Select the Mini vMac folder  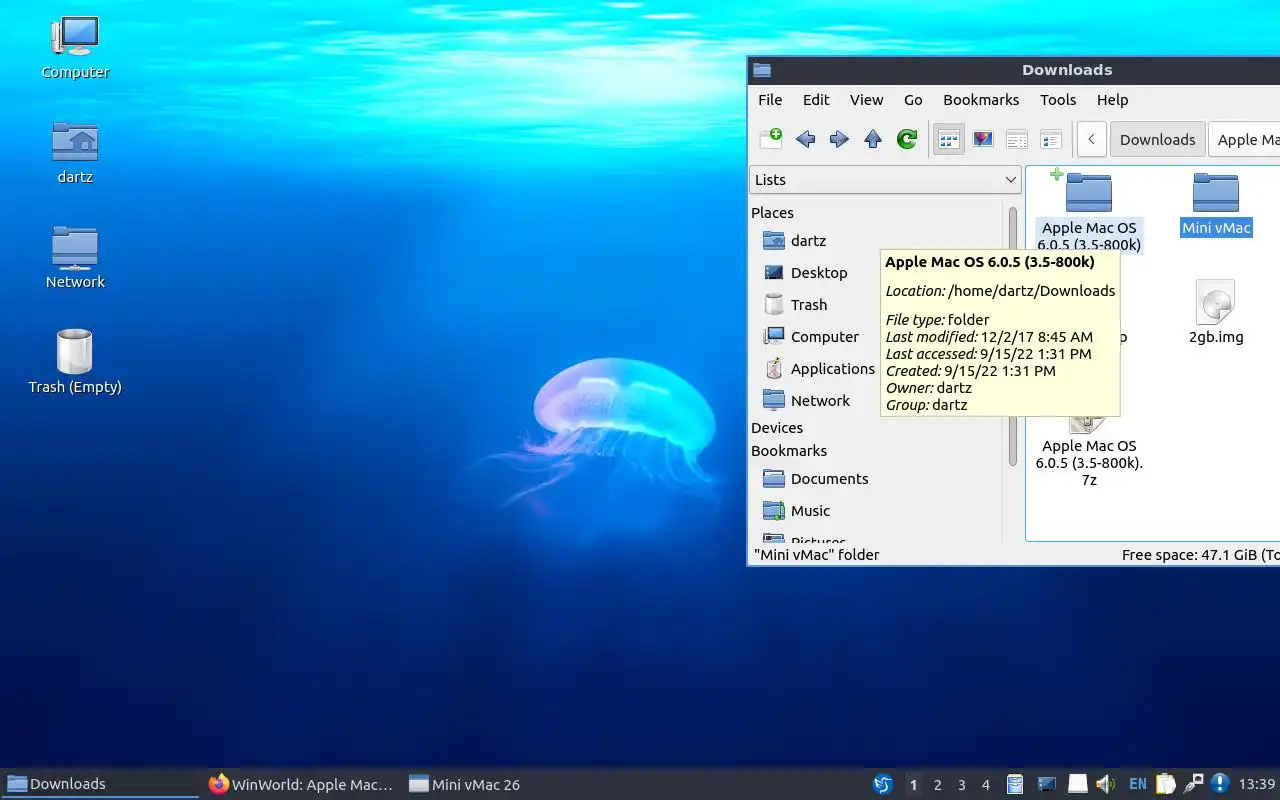coord(1216,205)
